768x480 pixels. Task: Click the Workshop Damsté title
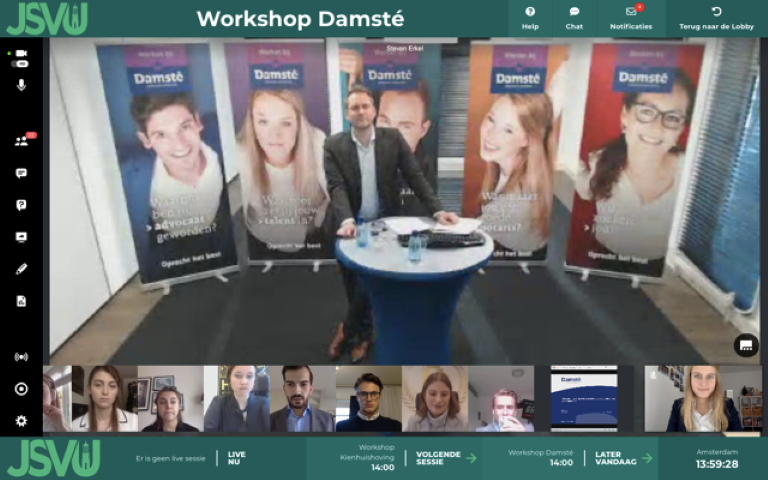300,19
